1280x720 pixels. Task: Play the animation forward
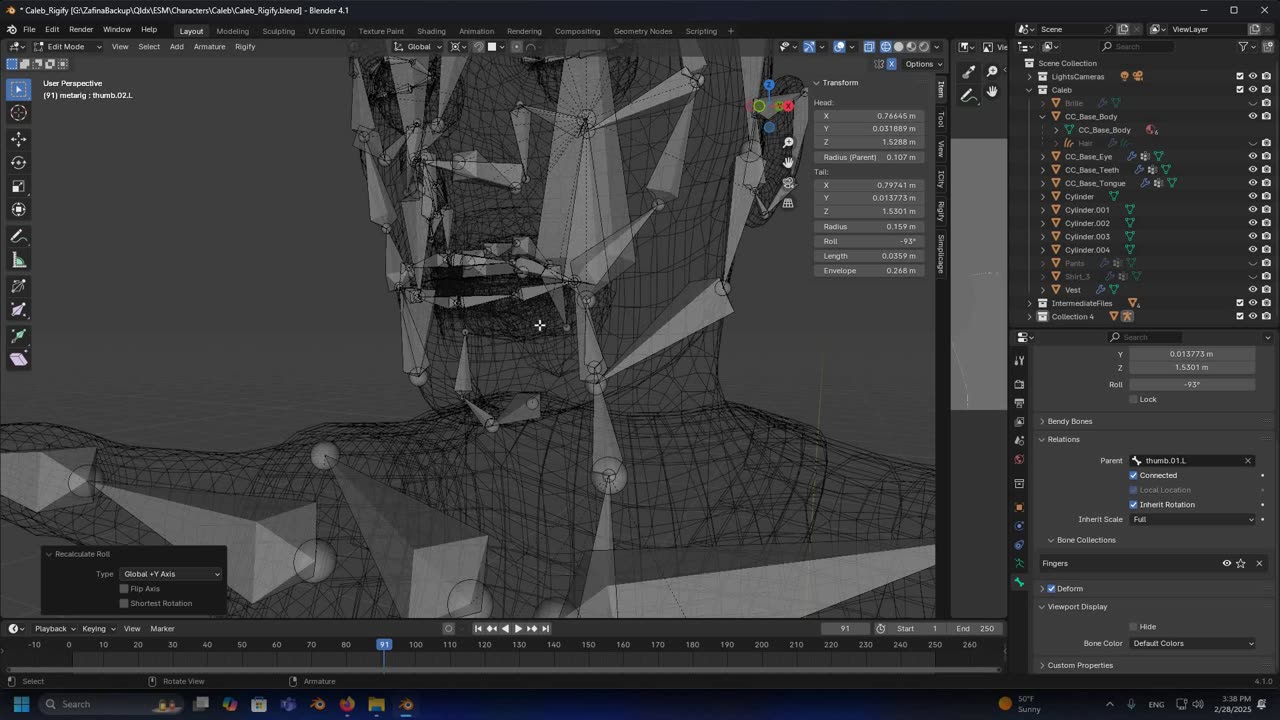pyautogui.click(x=518, y=628)
